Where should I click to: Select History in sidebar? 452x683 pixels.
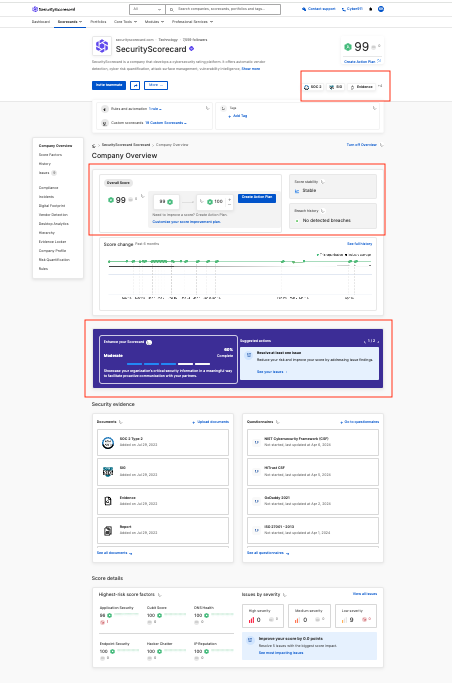tap(45, 164)
